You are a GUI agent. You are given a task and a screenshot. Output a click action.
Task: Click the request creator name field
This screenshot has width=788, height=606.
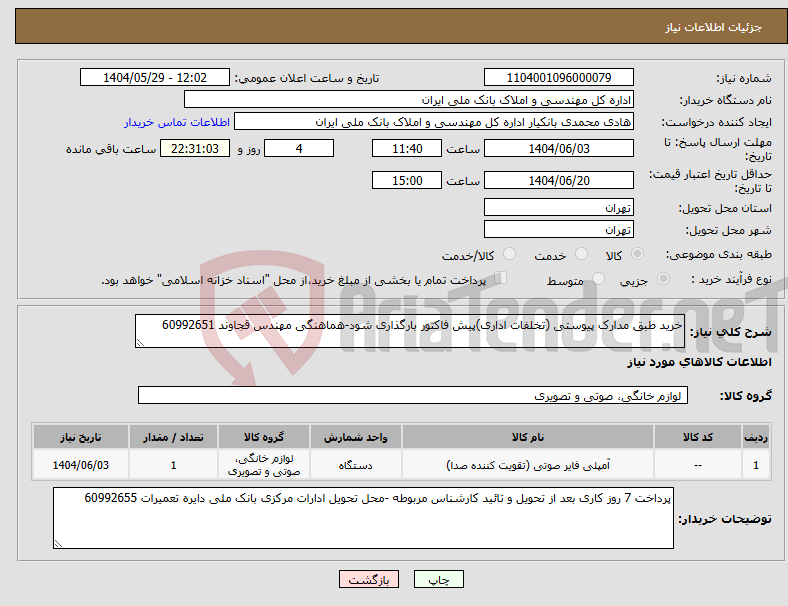[434, 122]
